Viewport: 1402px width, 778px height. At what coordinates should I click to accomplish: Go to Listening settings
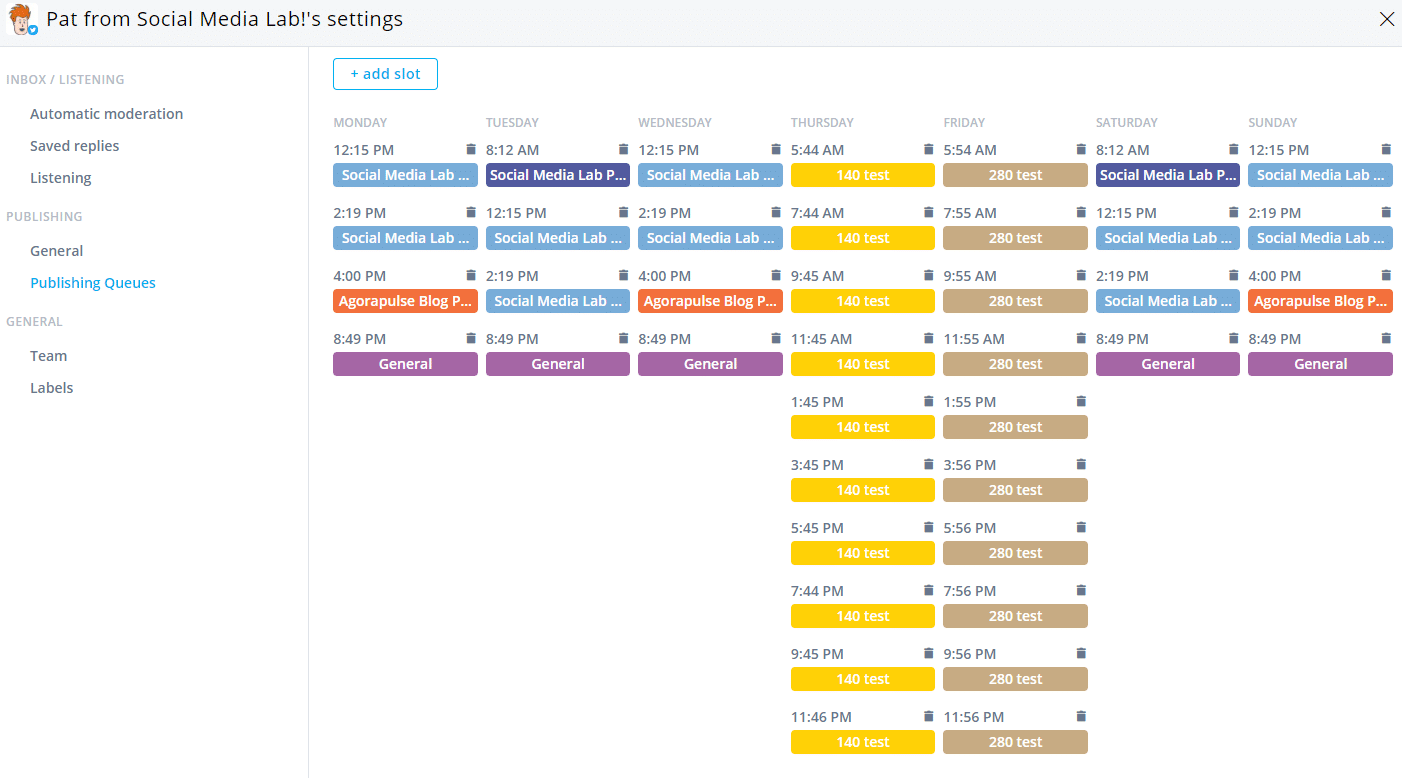(x=61, y=178)
